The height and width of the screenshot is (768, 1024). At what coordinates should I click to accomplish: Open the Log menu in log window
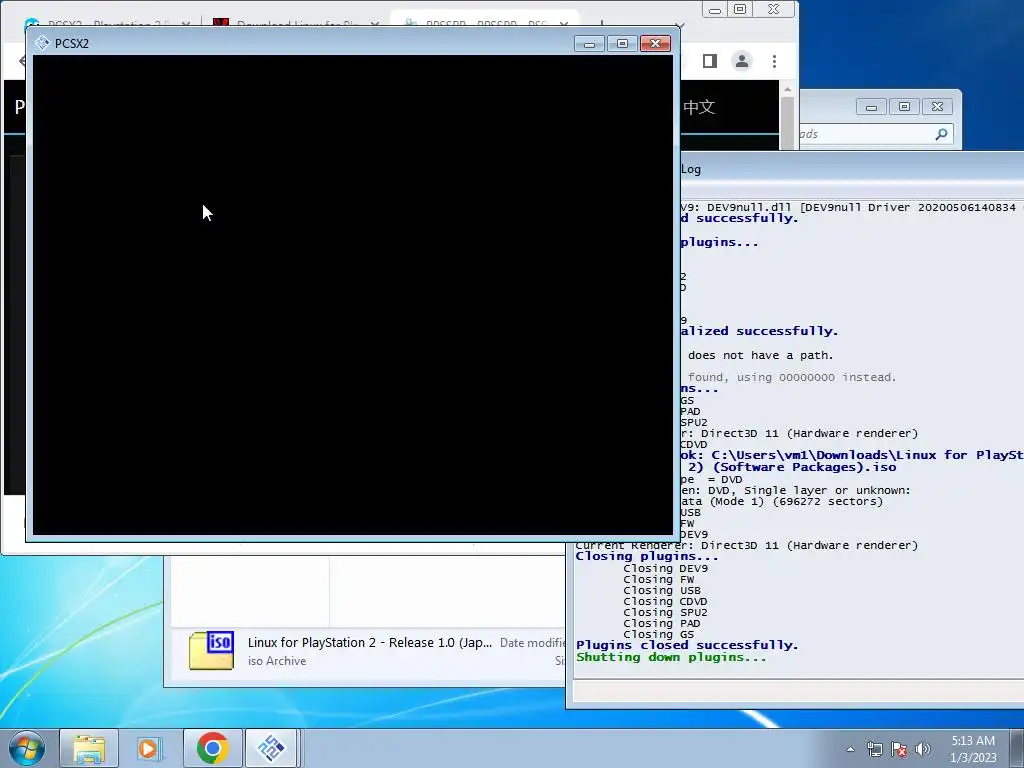pos(690,169)
